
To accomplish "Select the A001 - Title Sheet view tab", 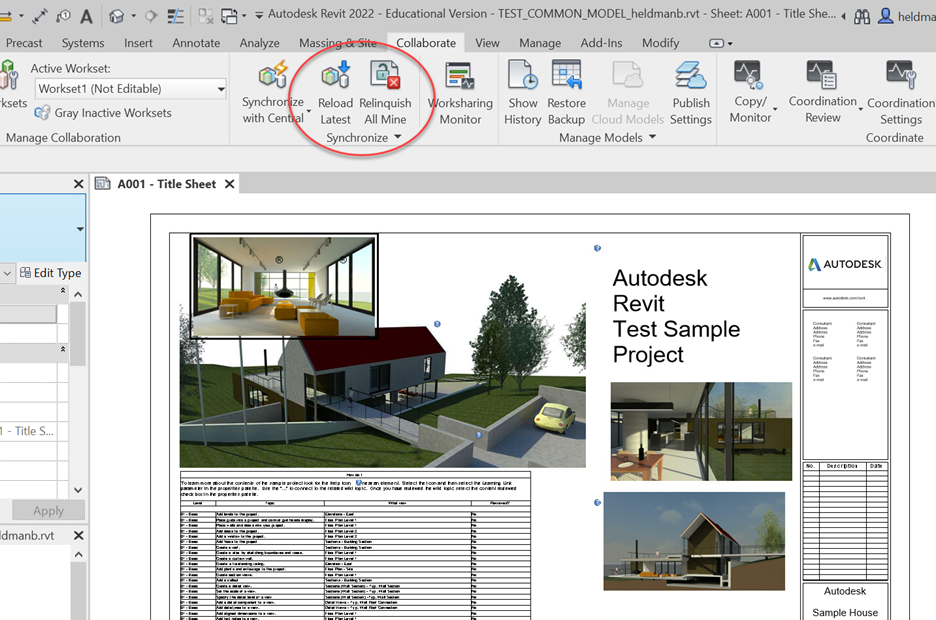I will 167,184.
